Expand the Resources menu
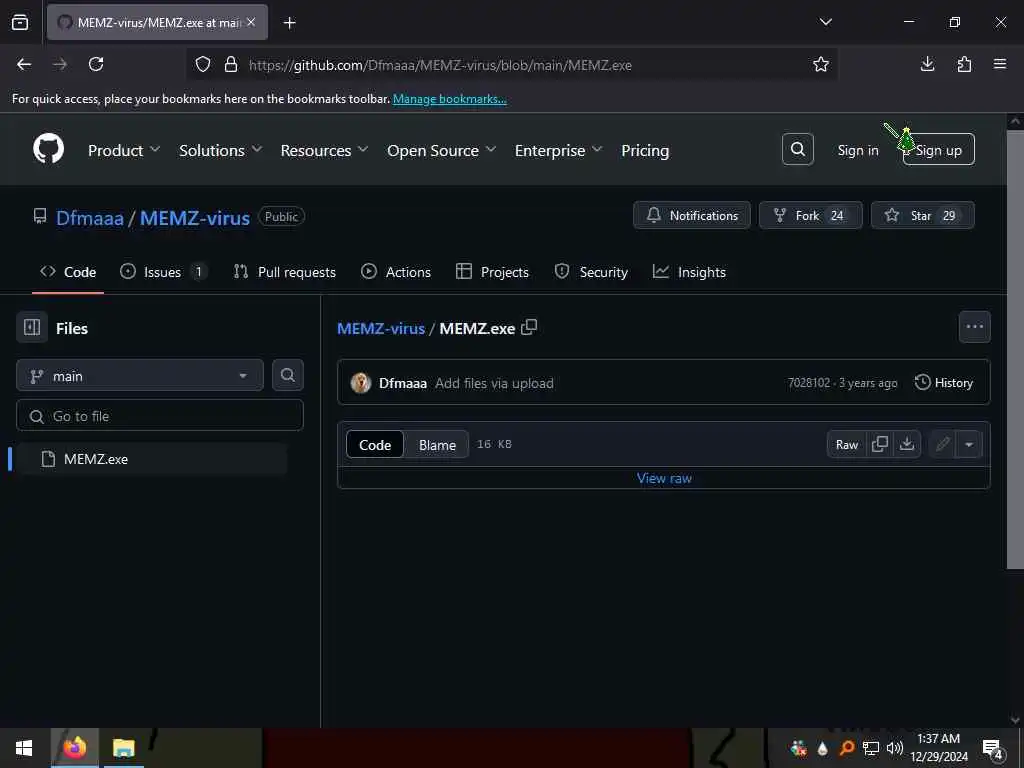The width and height of the screenshot is (1024, 768). point(324,150)
